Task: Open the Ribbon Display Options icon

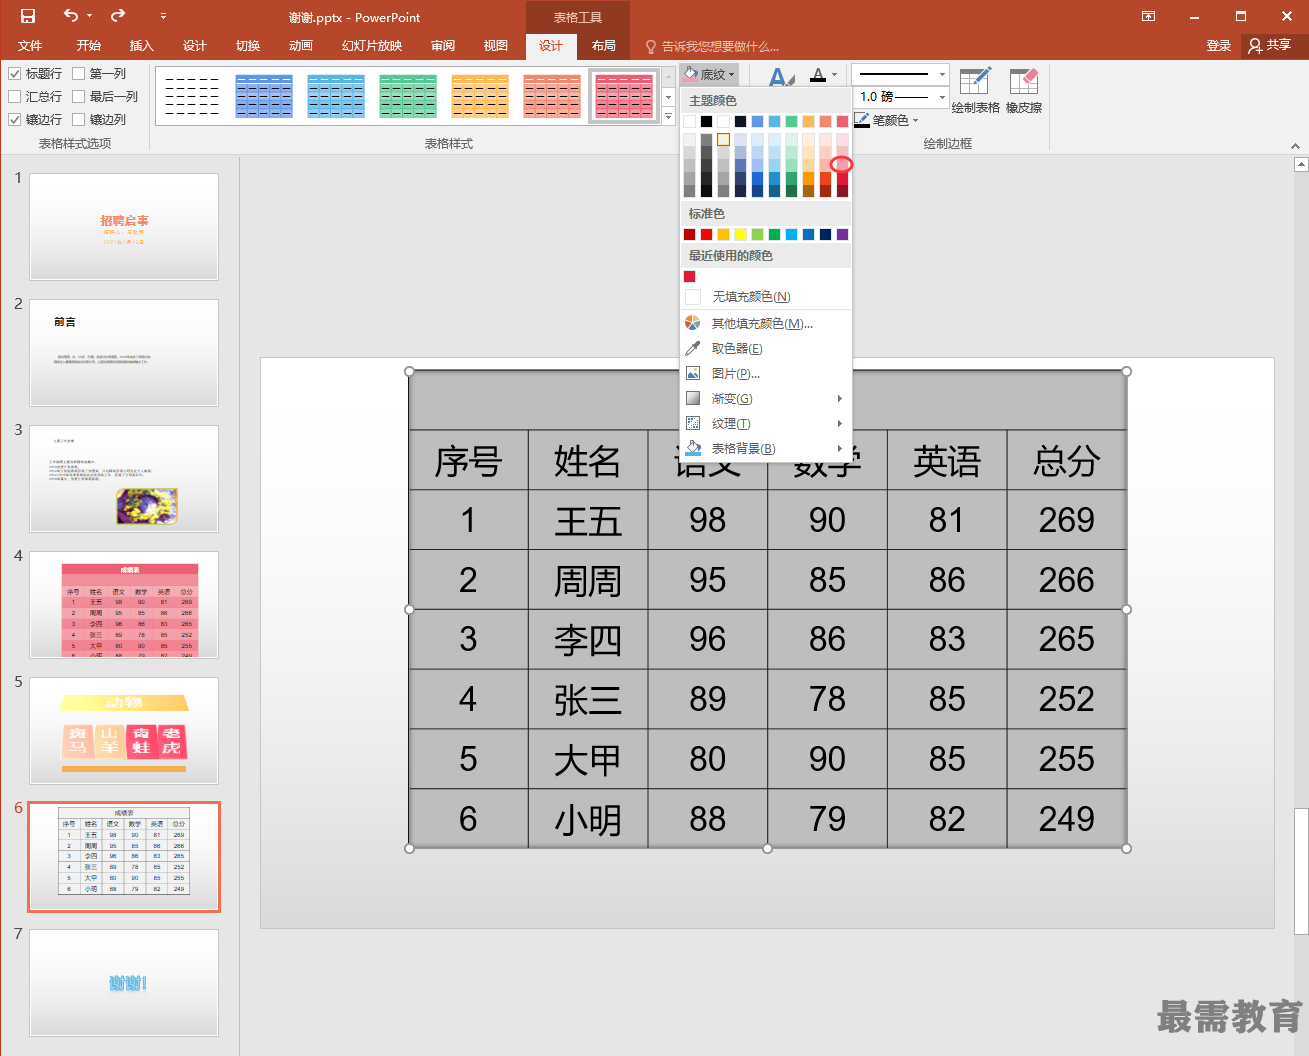Action: (x=1148, y=16)
